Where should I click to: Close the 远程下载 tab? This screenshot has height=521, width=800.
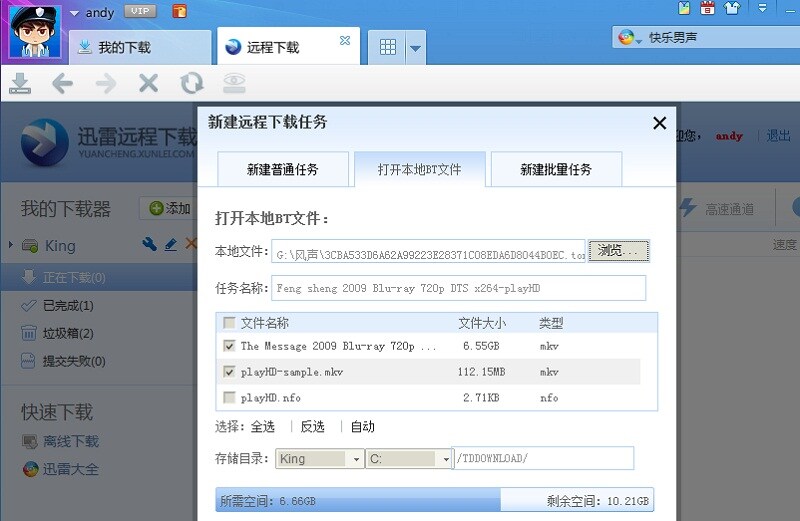pyautogui.click(x=345, y=40)
